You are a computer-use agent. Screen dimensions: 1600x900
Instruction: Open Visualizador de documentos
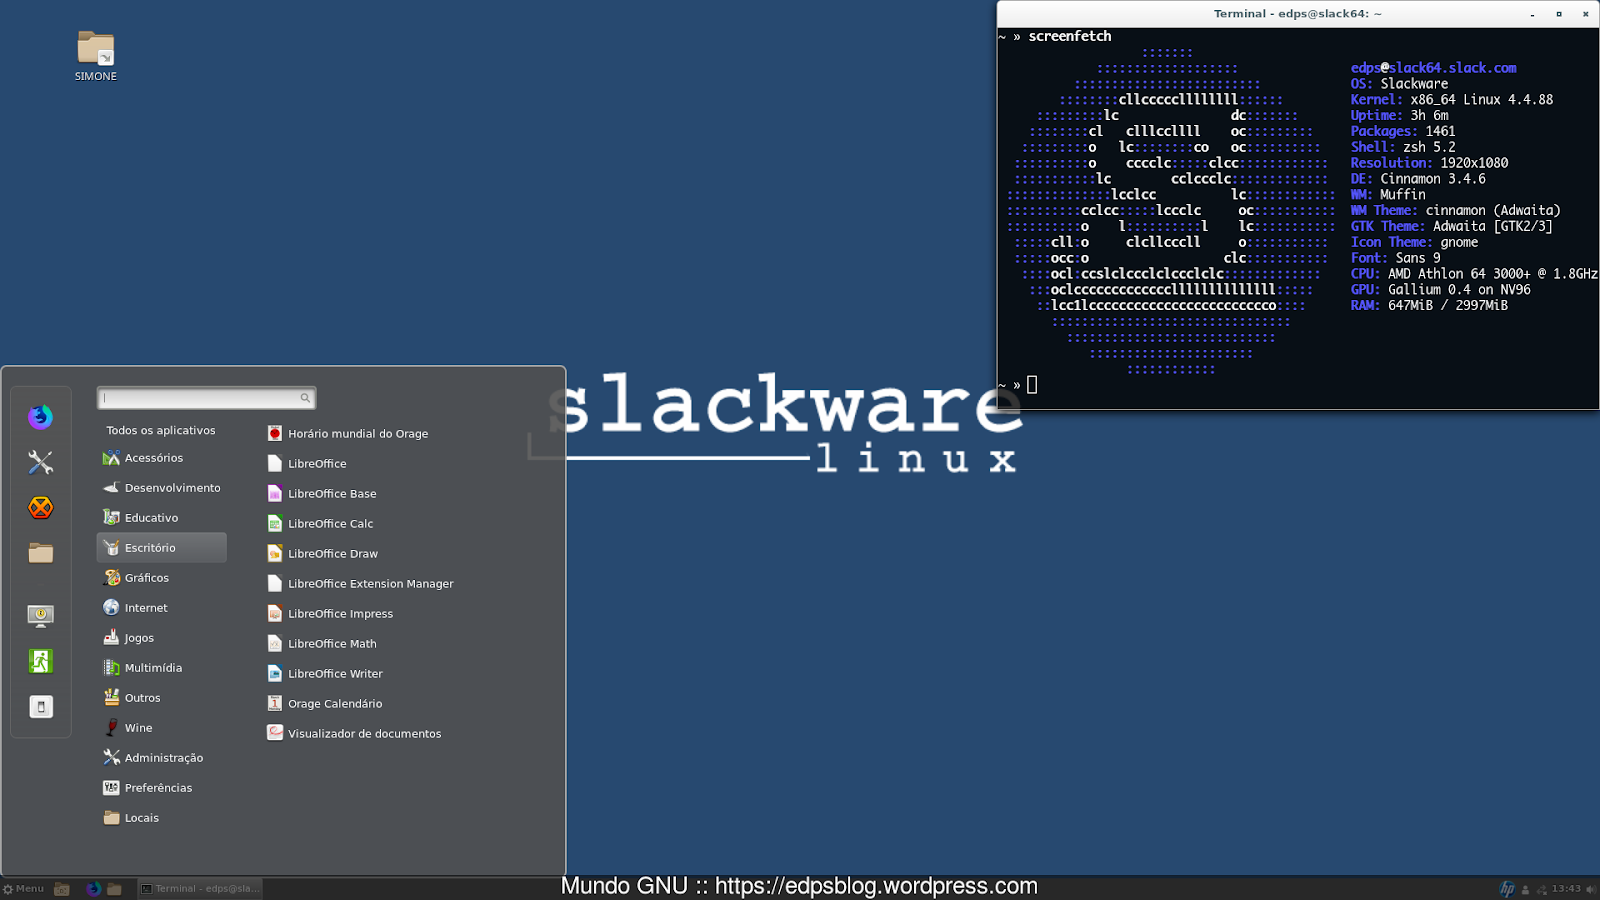click(x=354, y=734)
